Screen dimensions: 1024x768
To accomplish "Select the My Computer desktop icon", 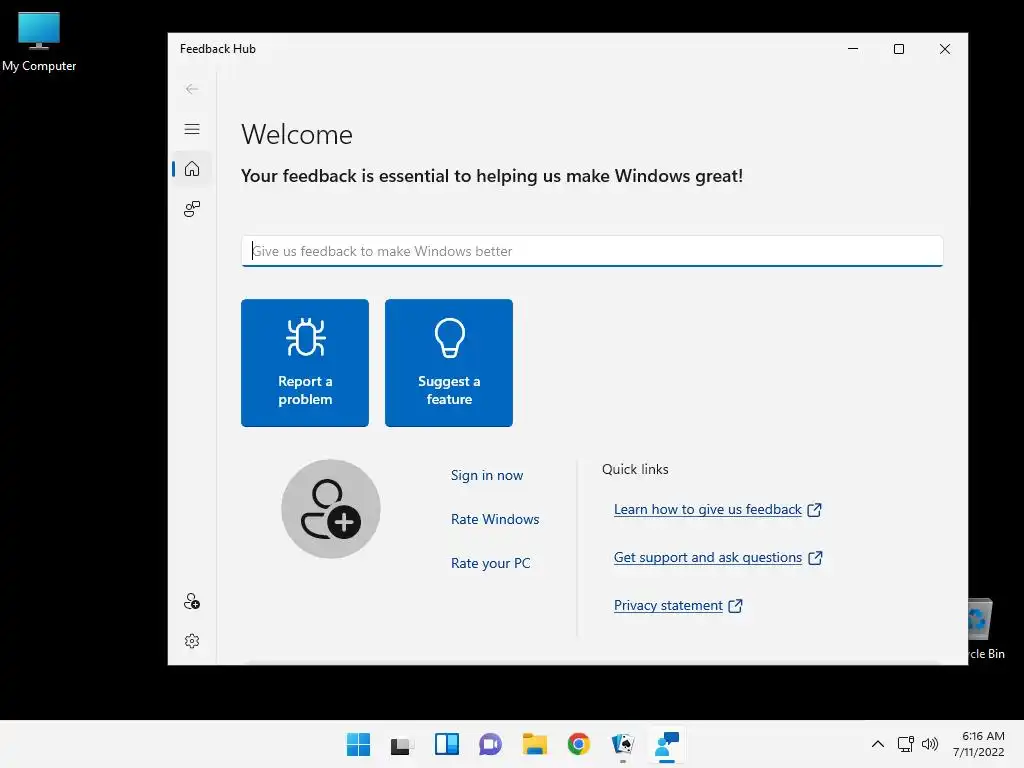I will tap(39, 42).
